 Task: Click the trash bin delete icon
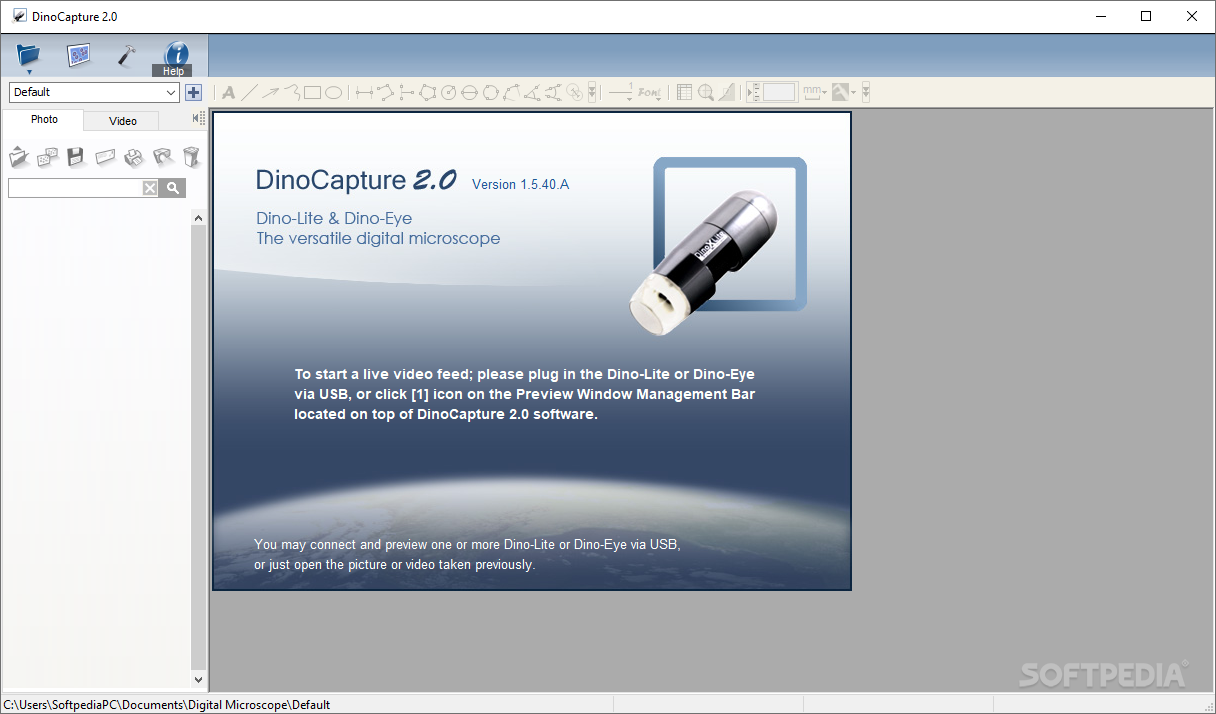coord(191,156)
